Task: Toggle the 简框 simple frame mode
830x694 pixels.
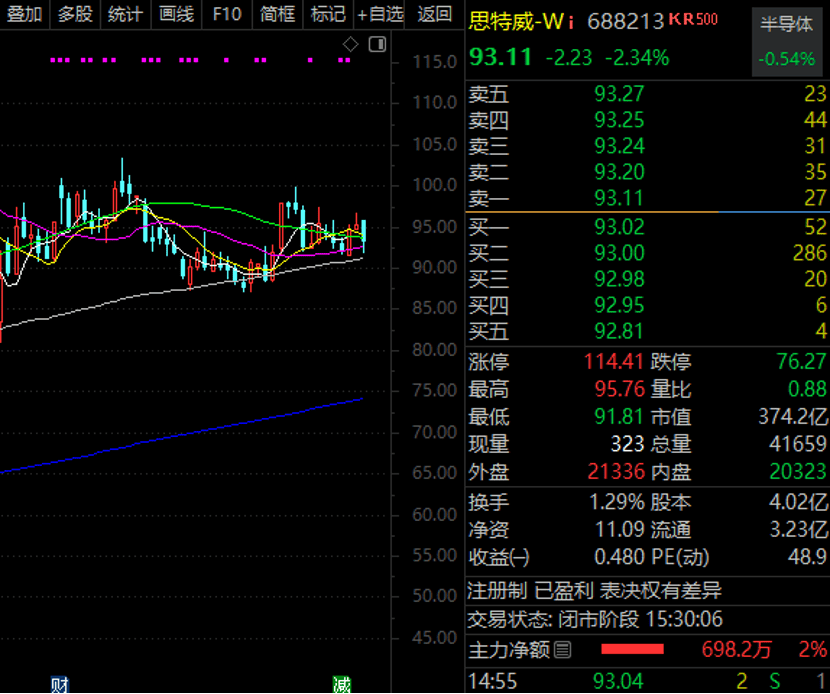Action: 277,14
